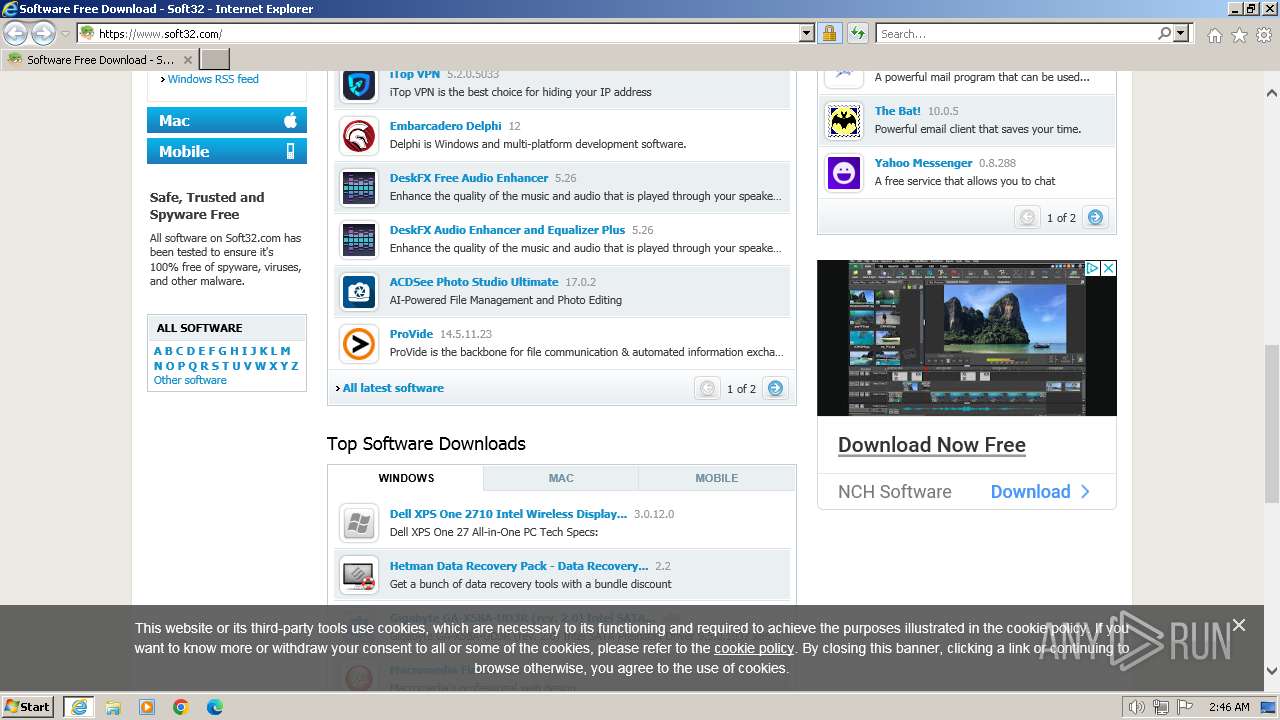Click the DeskFX Free Audio Enhancer icon
Image resolution: width=1280 pixels, height=720 pixels.
pos(358,187)
